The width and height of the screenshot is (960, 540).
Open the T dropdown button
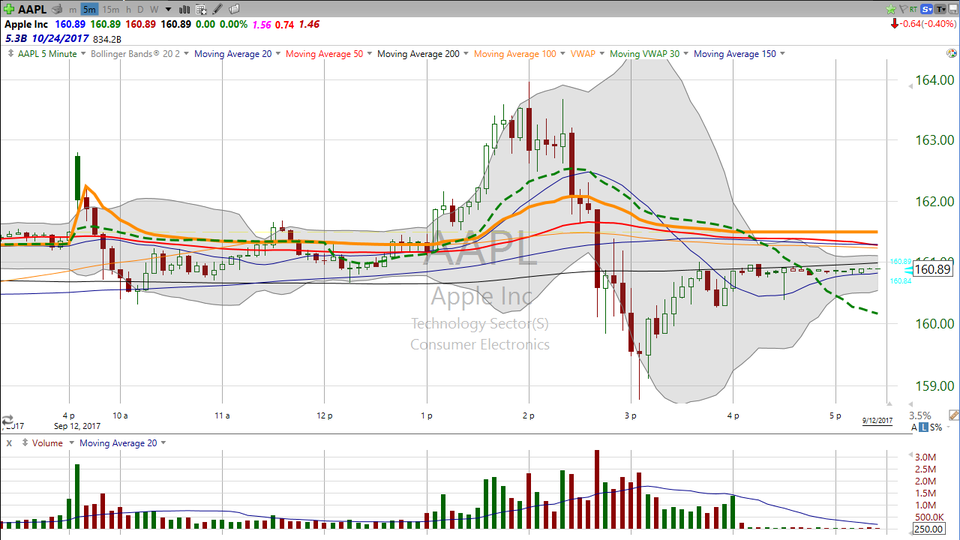point(940,9)
